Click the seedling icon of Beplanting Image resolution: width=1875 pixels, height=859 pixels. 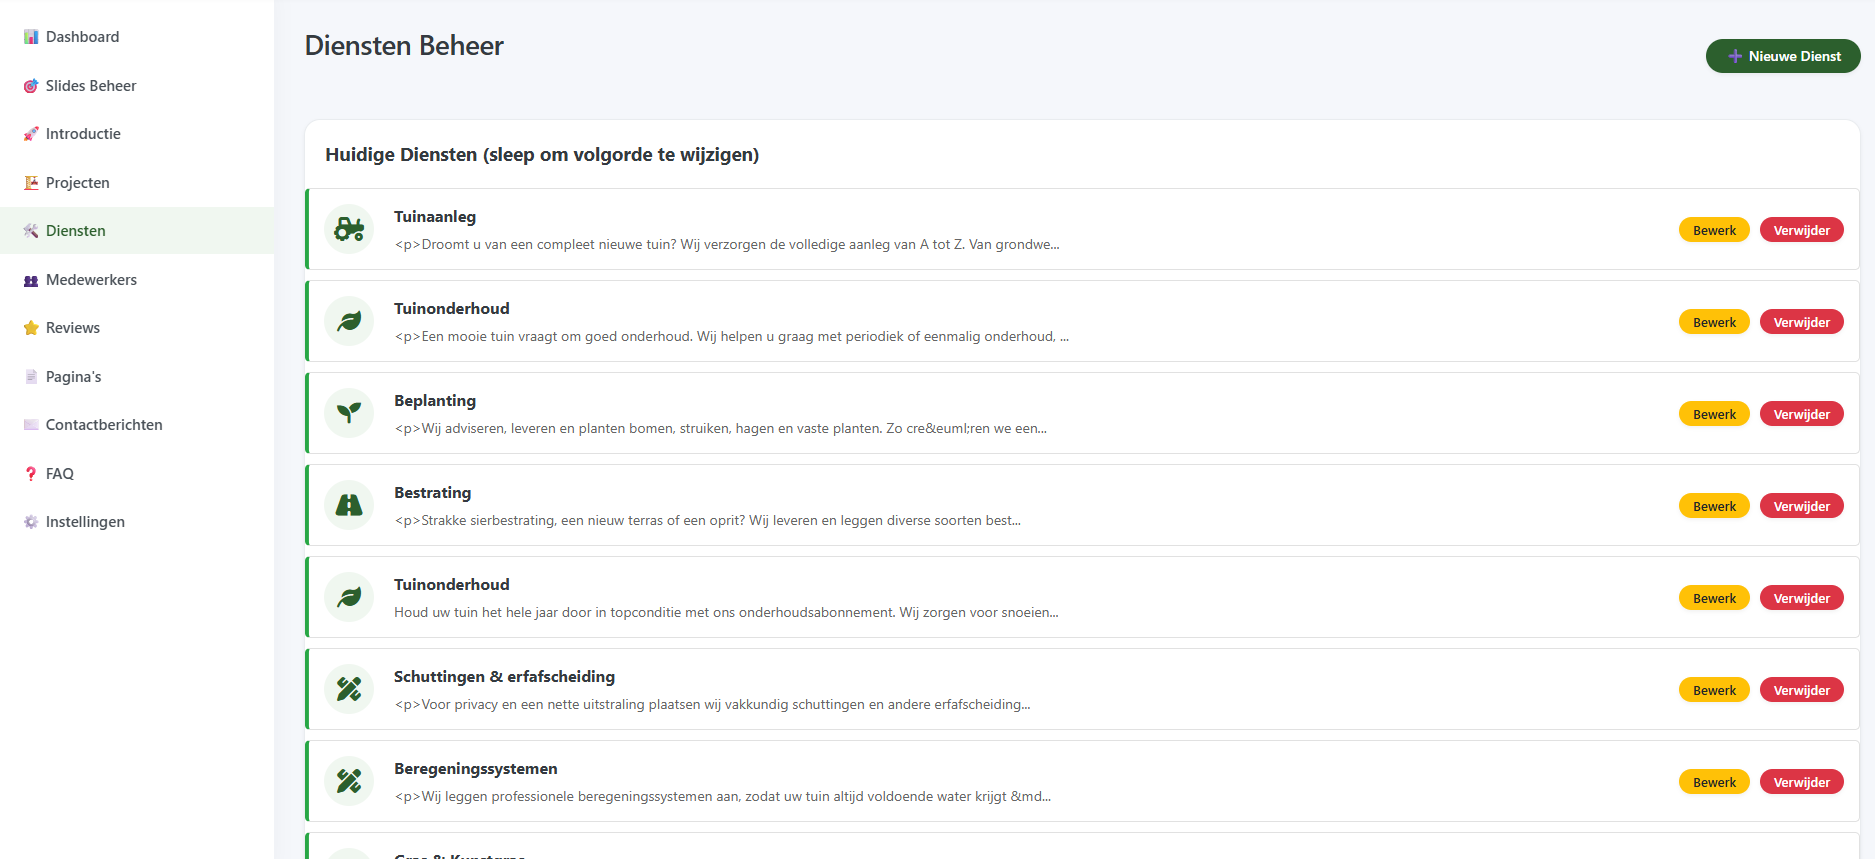point(349,413)
